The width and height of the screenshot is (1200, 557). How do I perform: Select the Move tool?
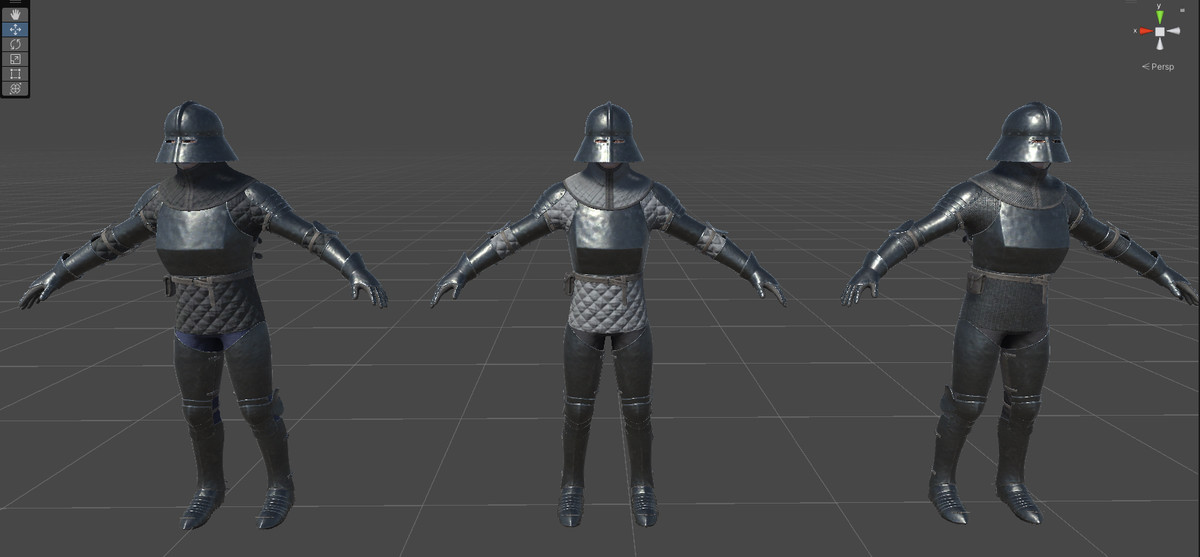coord(15,30)
